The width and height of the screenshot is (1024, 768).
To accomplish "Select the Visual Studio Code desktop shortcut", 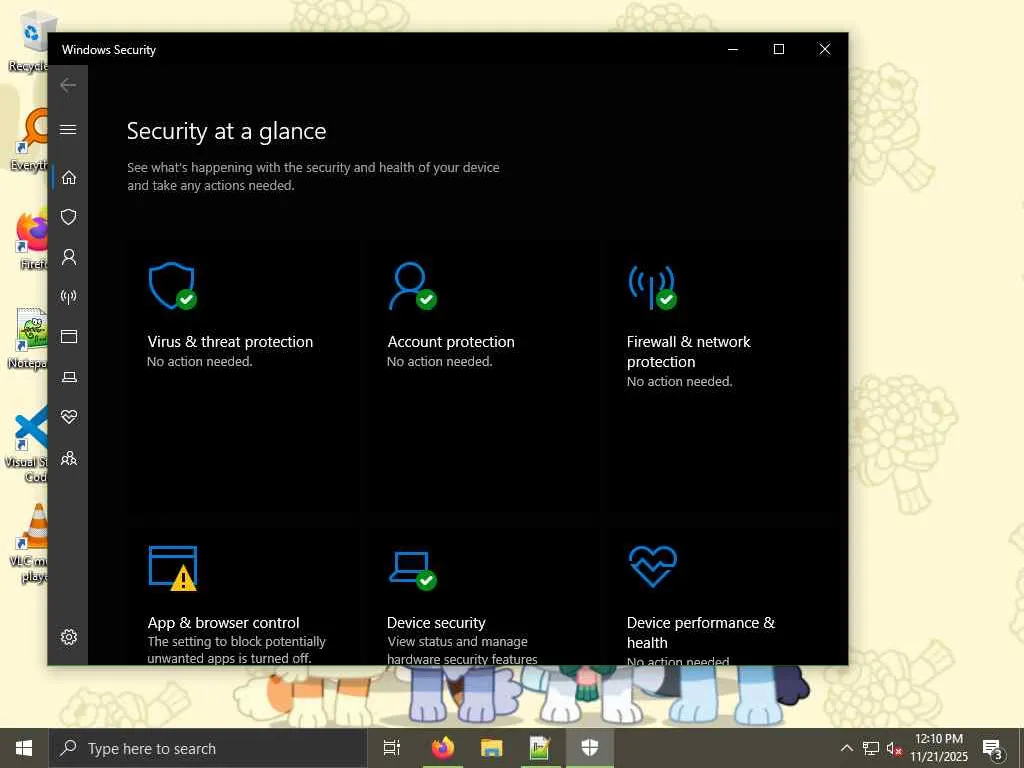I will (27, 444).
